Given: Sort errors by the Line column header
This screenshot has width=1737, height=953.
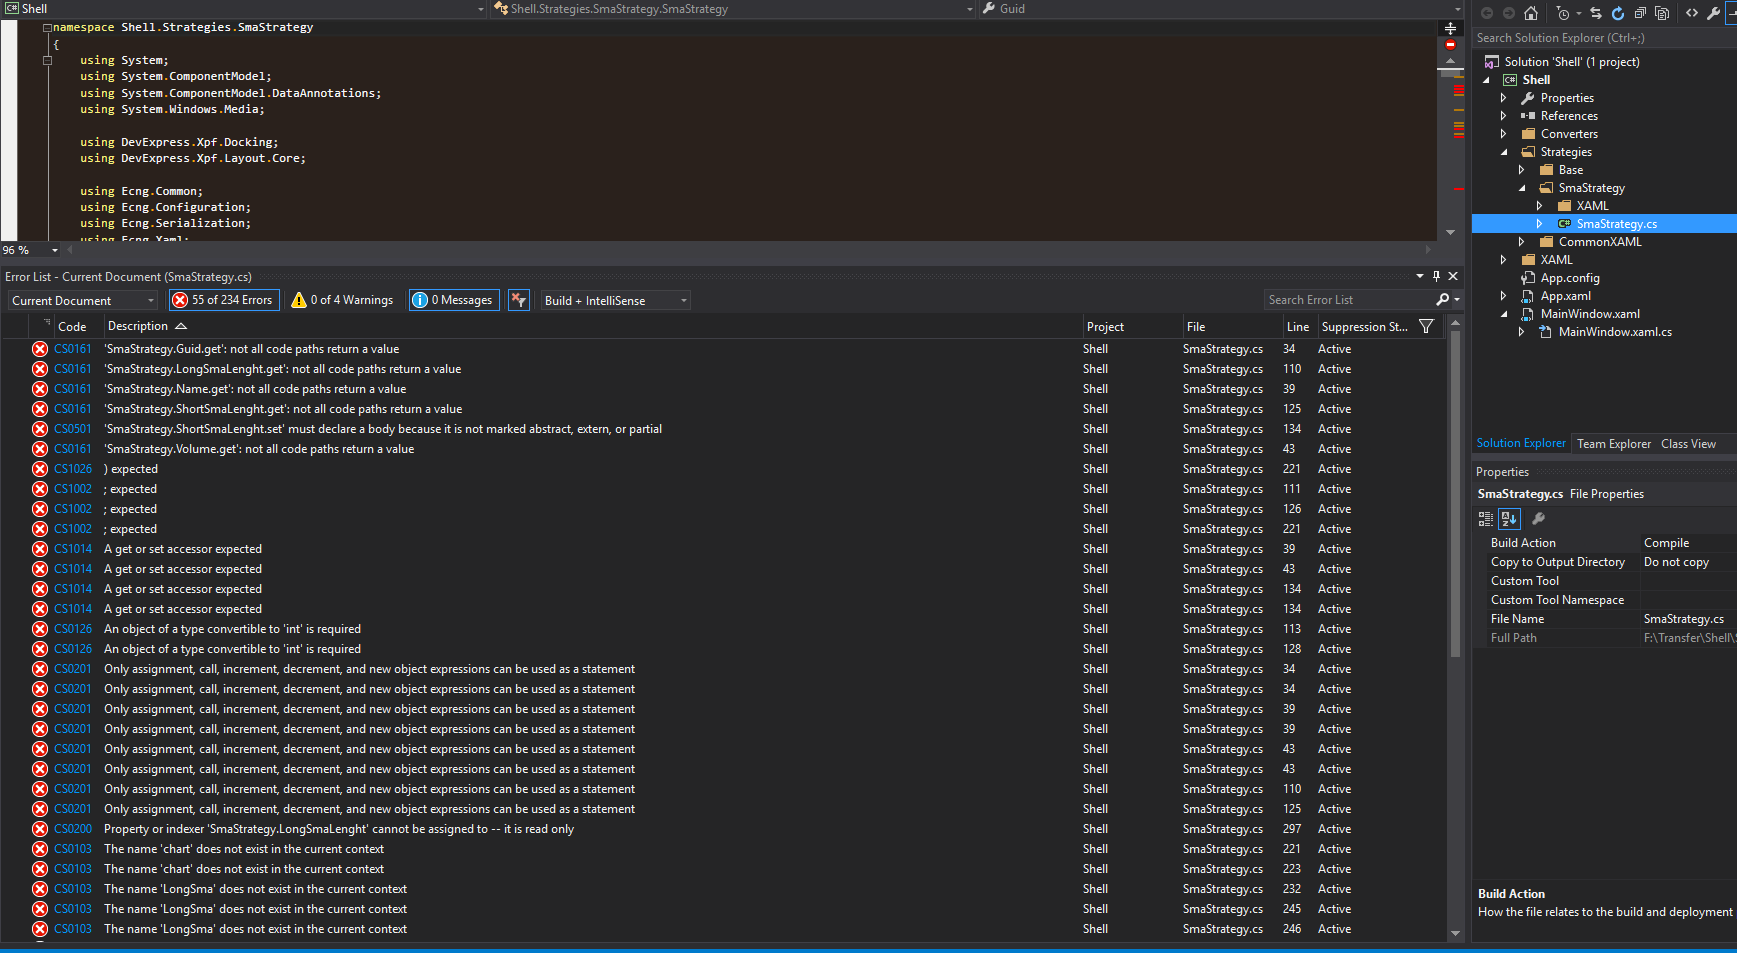Looking at the screenshot, I should click(x=1297, y=327).
